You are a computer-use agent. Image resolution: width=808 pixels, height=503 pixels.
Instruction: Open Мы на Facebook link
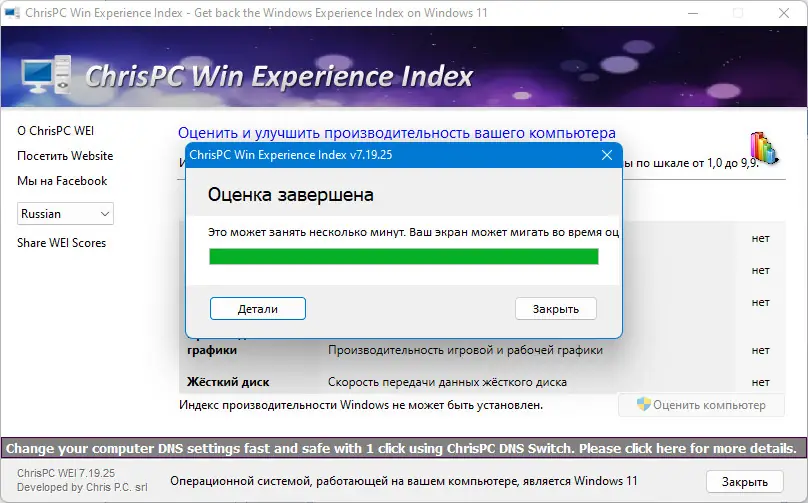pos(62,181)
